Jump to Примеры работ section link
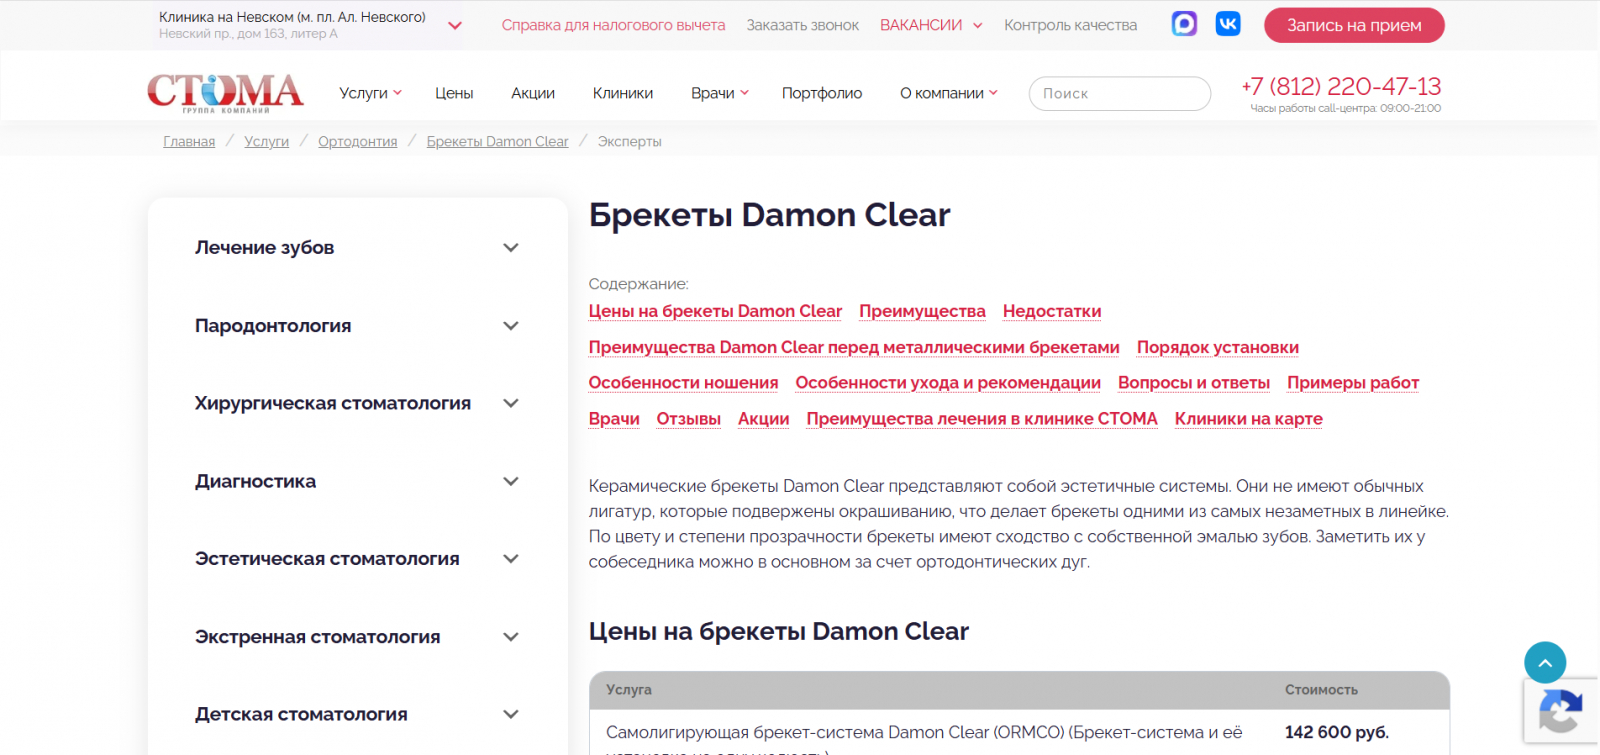Image resolution: width=1600 pixels, height=755 pixels. 1353,383
